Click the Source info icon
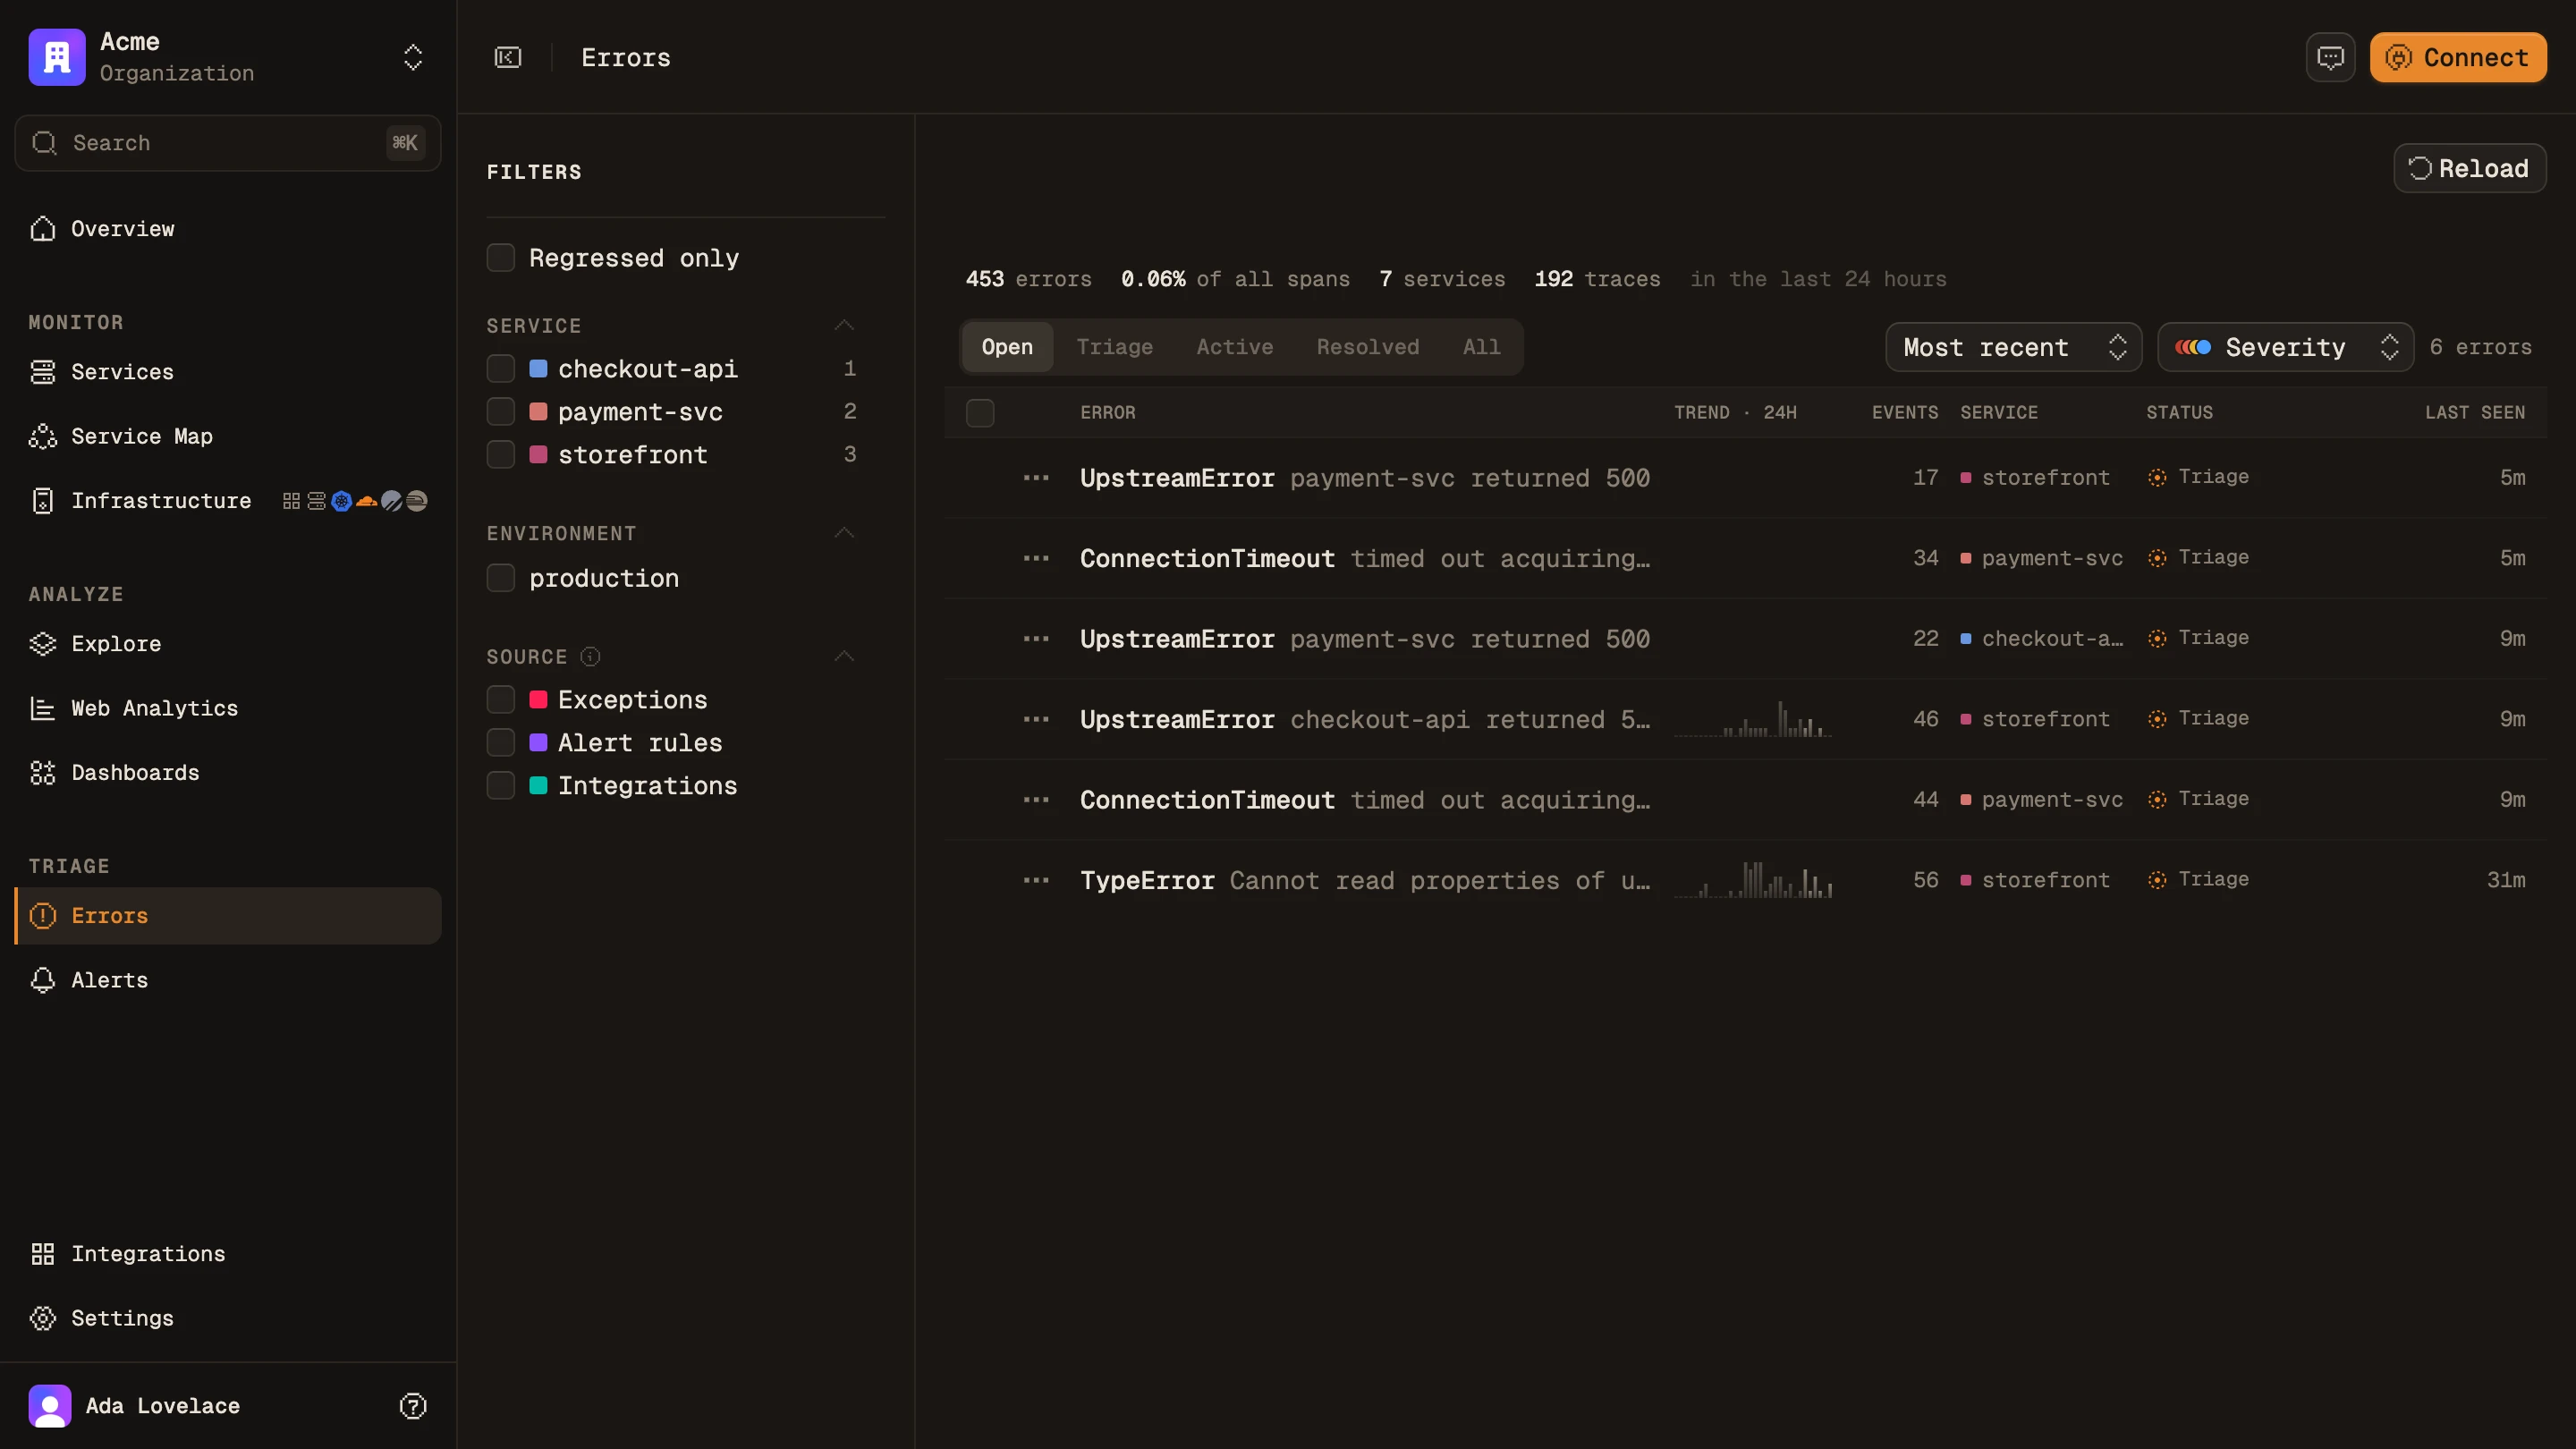 (591, 657)
